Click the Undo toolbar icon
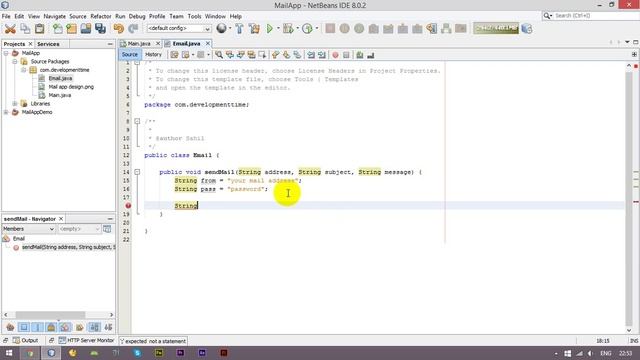 click(118, 29)
